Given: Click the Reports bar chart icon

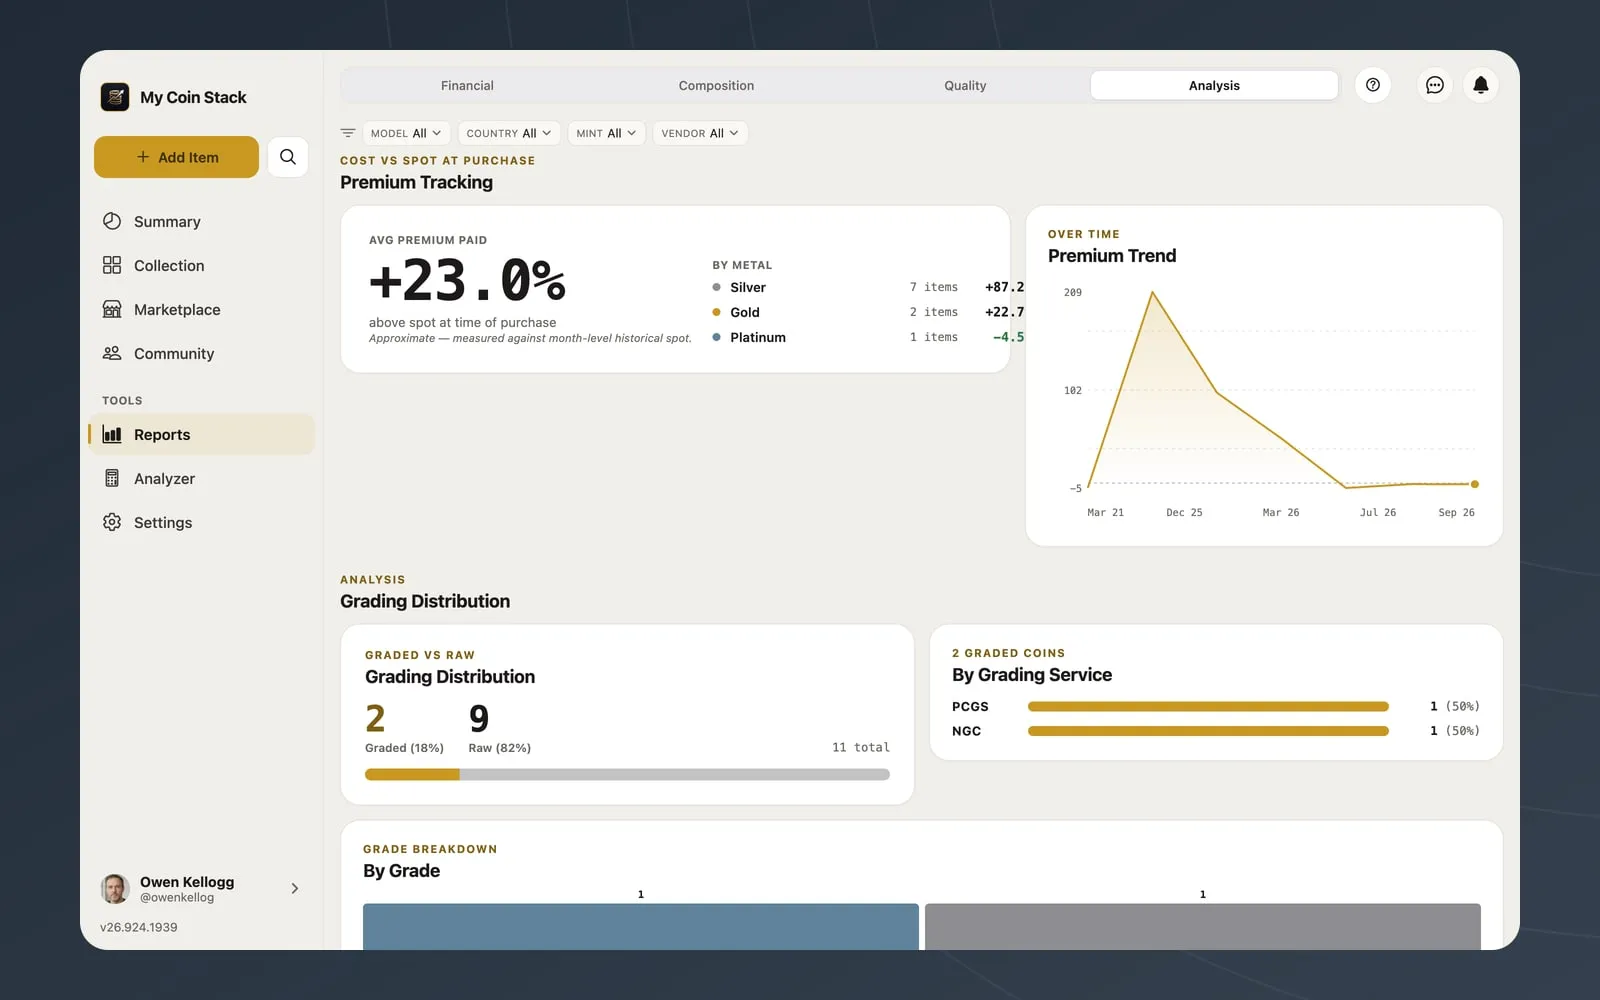Looking at the screenshot, I should coord(112,434).
